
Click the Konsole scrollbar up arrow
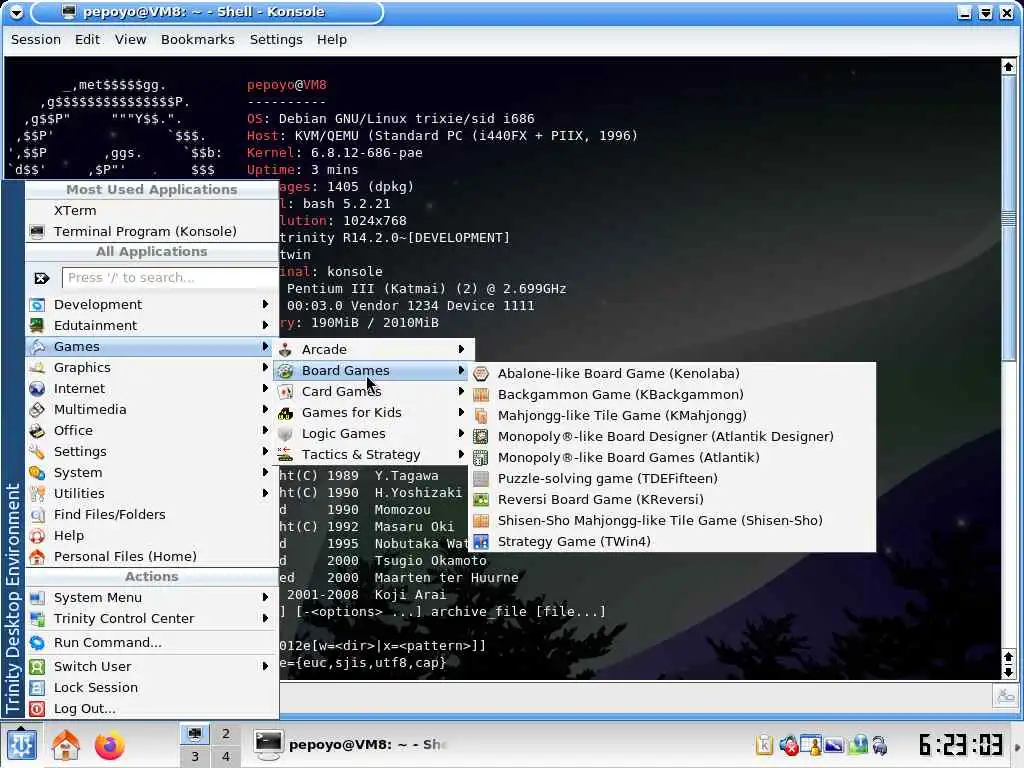[1008, 67]
